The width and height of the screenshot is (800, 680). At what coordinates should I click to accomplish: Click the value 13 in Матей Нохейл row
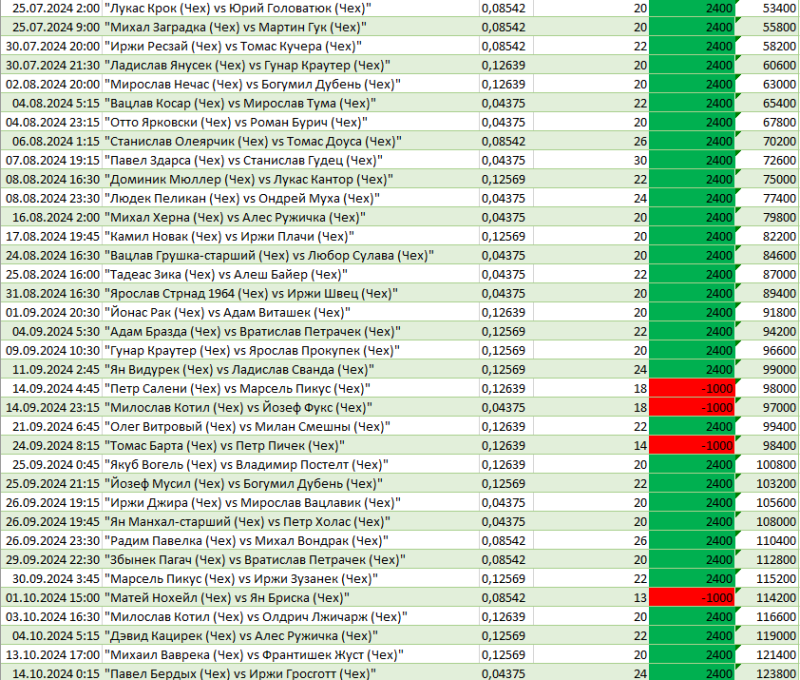tap(640, 597)
